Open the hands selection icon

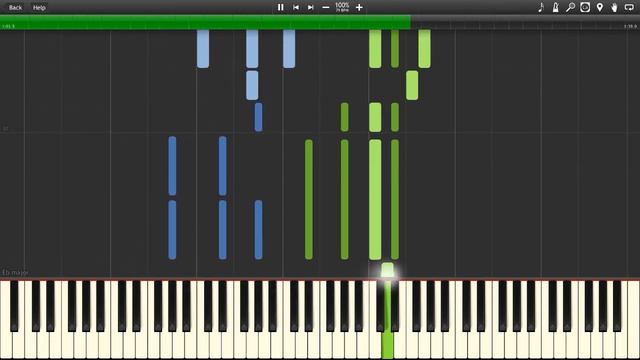click(x=614, y=7)
